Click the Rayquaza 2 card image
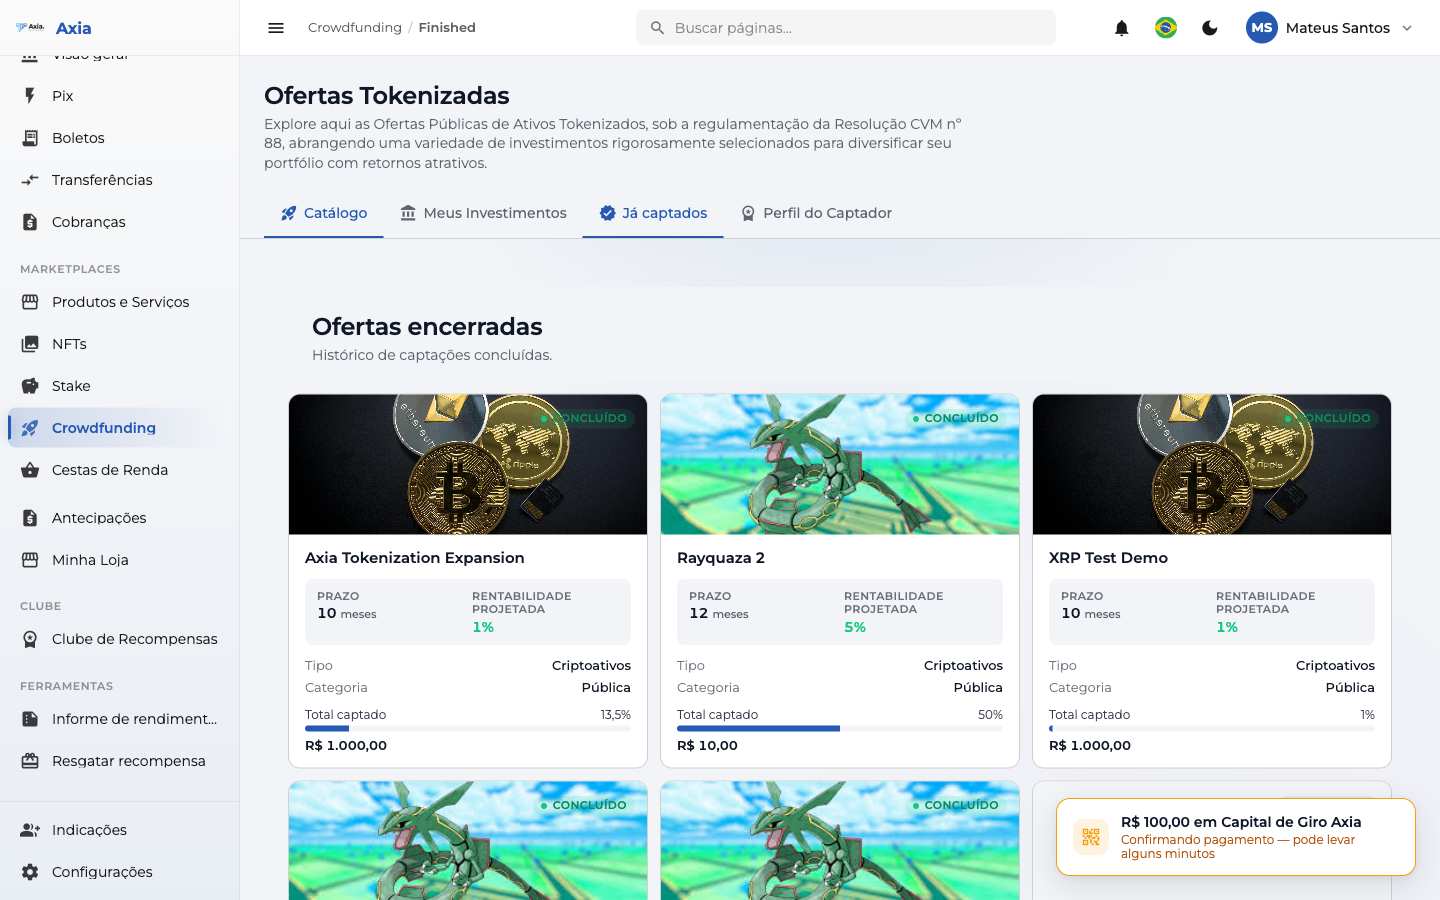This screenshot has height=900, width=1440. [x=840, y=465]
